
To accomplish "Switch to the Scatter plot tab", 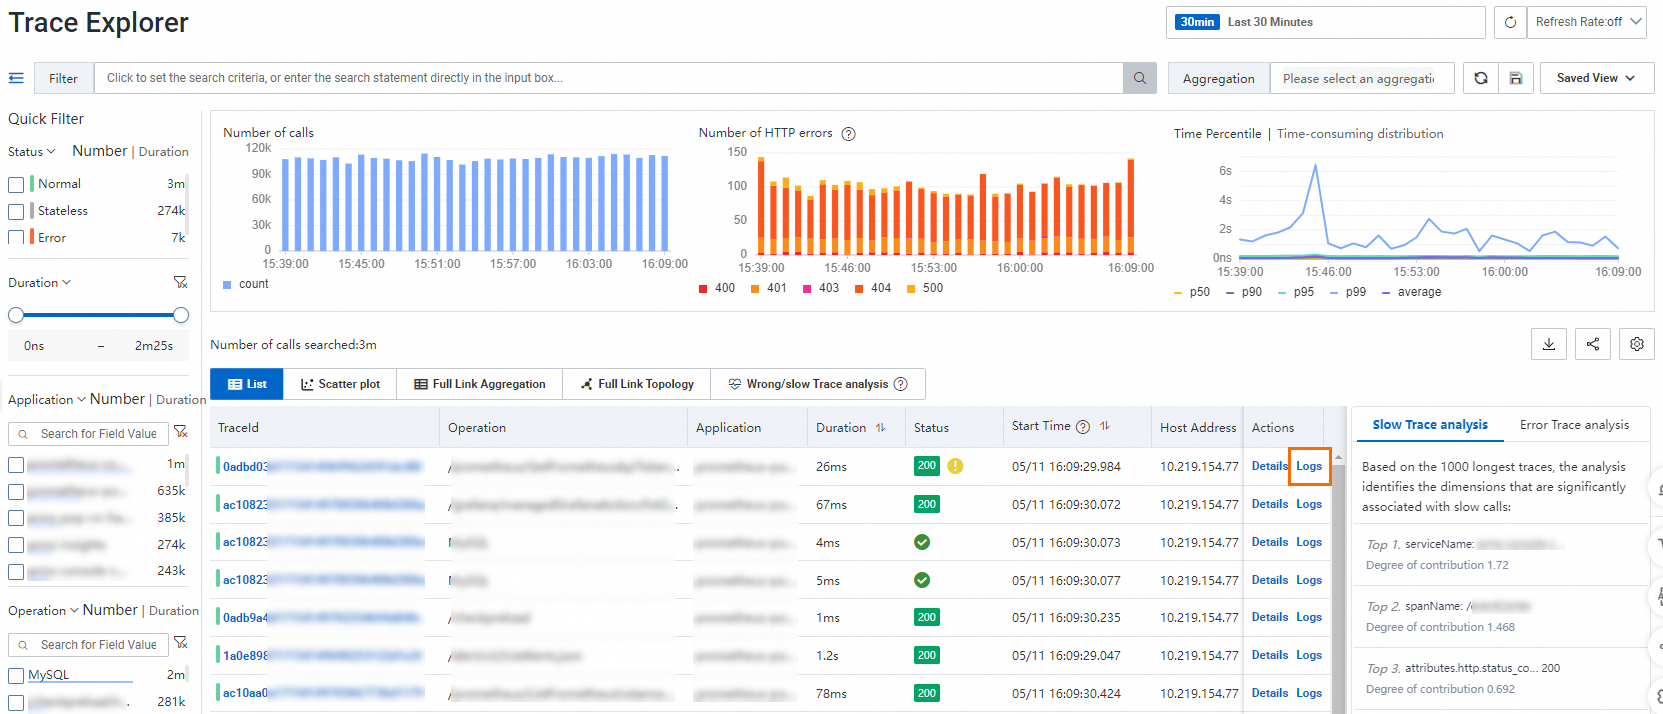I will pos(340,384).
